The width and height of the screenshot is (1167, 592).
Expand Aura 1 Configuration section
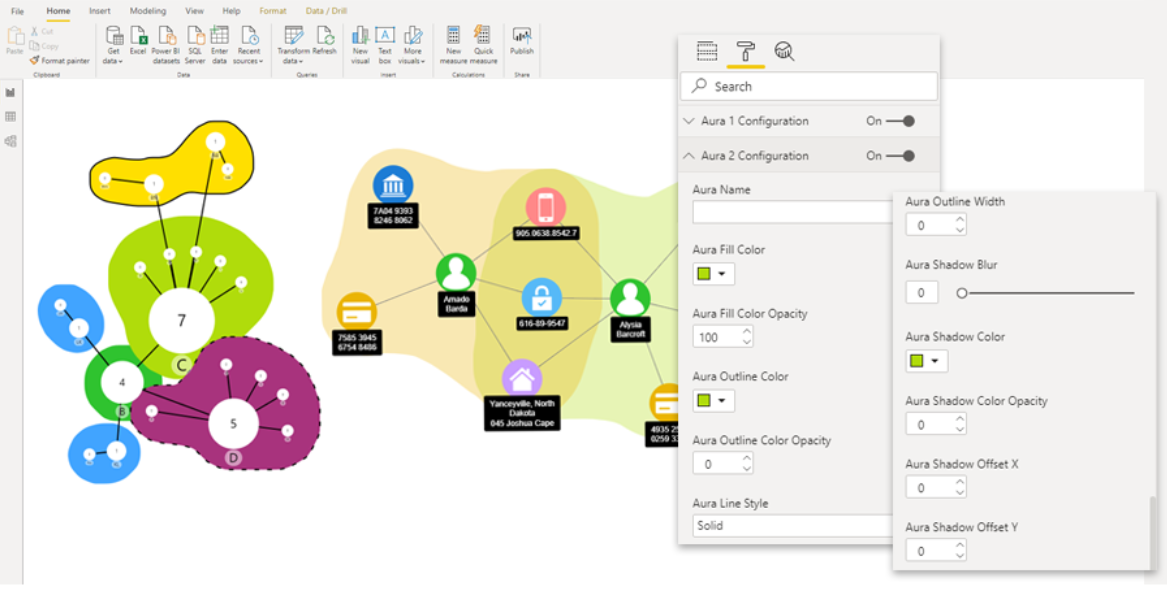[689, 121]
